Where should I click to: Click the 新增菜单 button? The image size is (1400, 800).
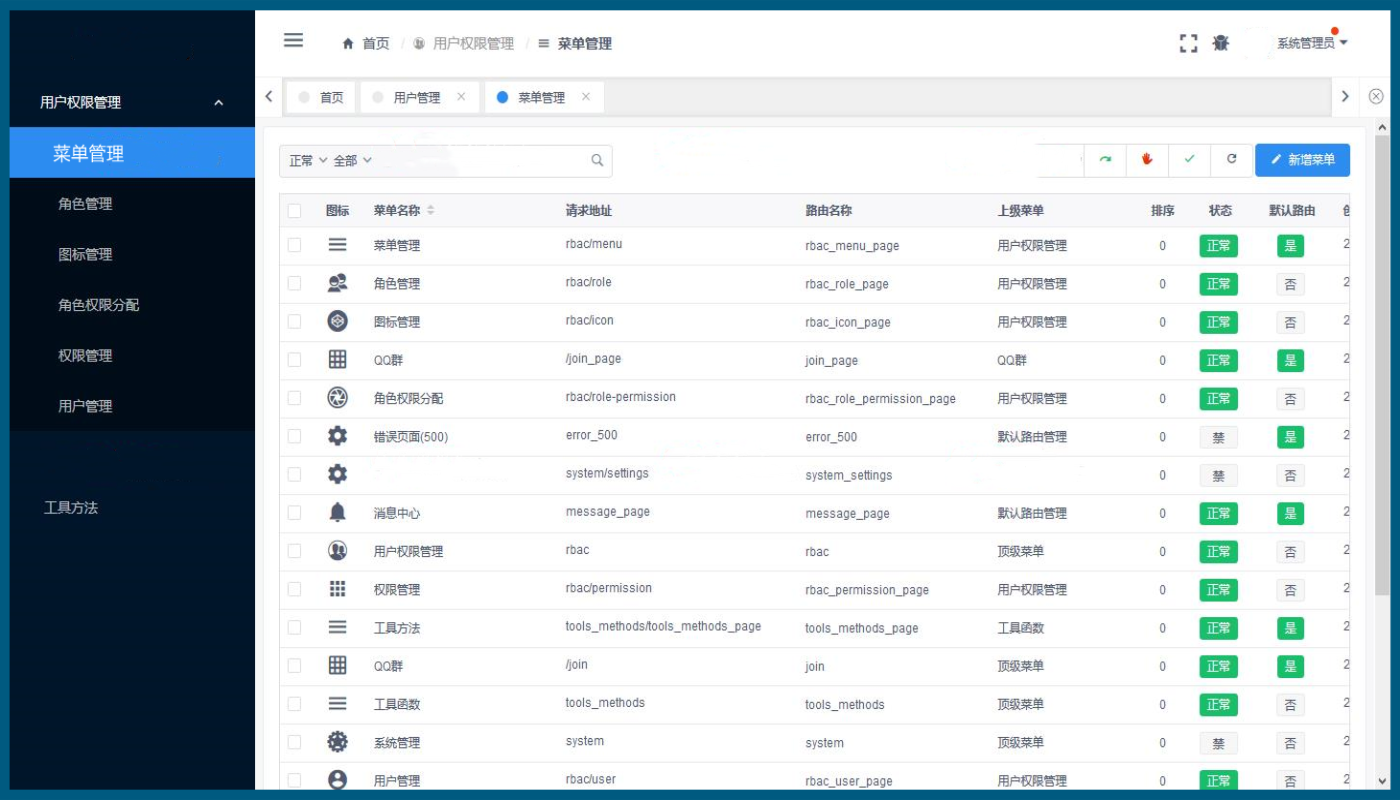1302,160
